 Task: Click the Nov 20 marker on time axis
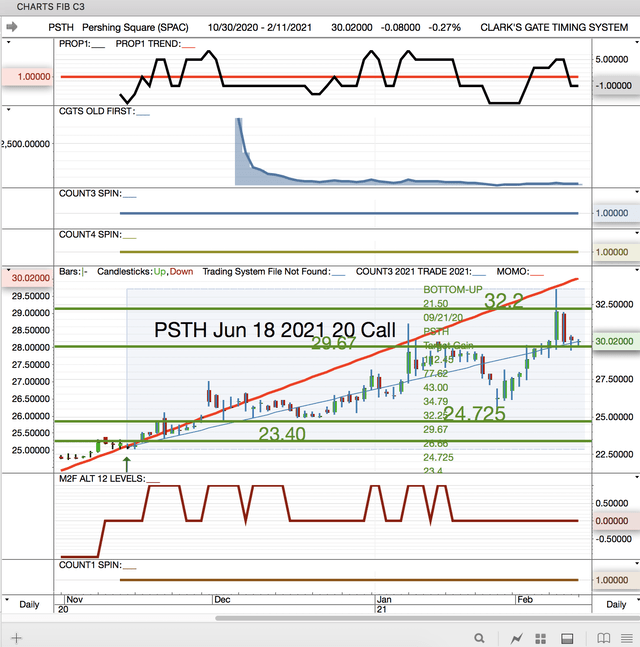click(x=70, y=604)
